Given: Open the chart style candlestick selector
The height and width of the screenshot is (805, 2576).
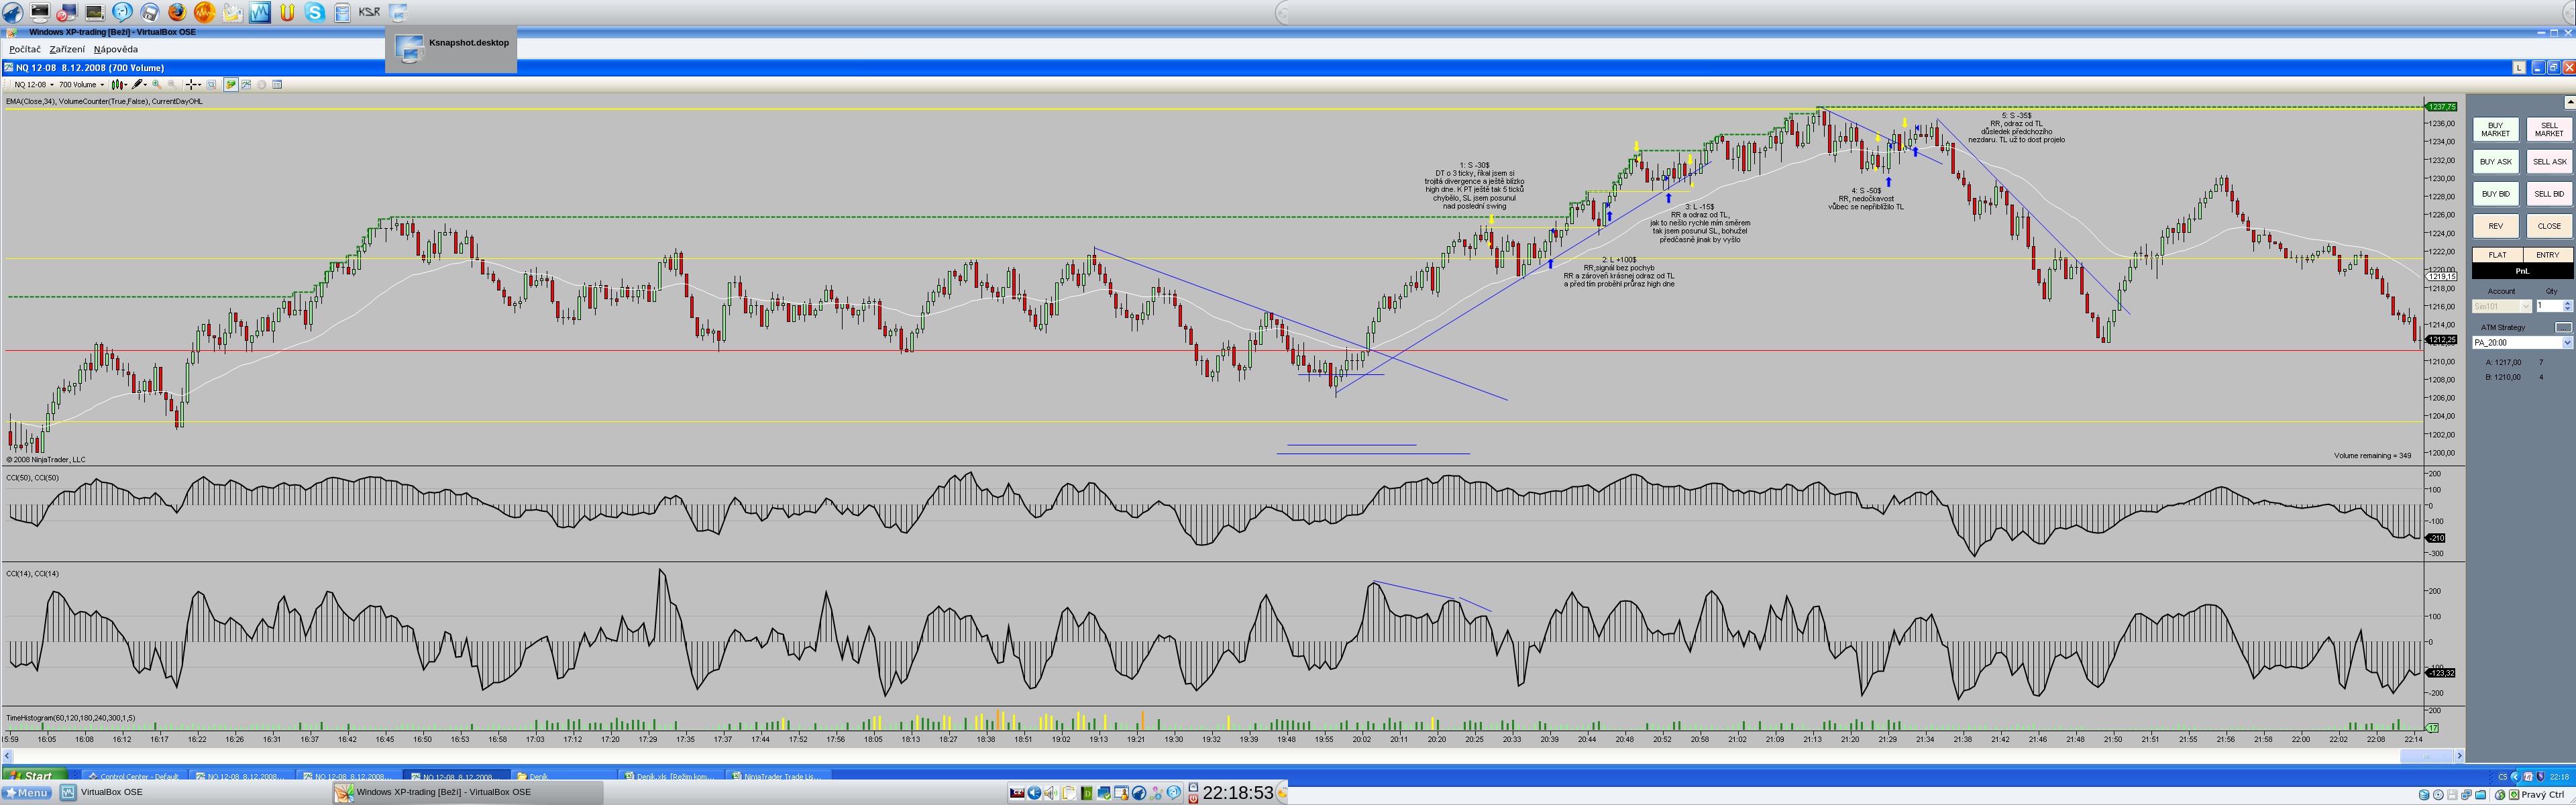Looking at the screenshot, I should click(118, 85).
